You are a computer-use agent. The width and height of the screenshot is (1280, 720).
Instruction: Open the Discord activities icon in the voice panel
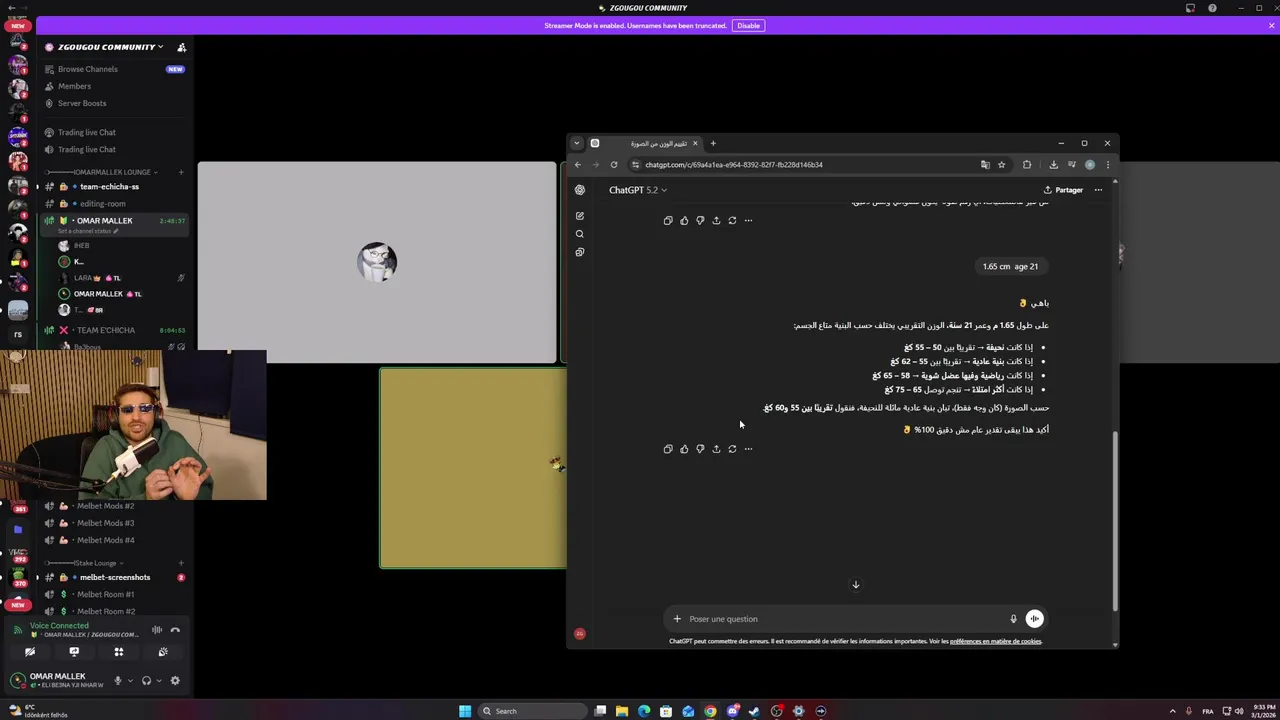pyautogui.click(x=118, y=652)
